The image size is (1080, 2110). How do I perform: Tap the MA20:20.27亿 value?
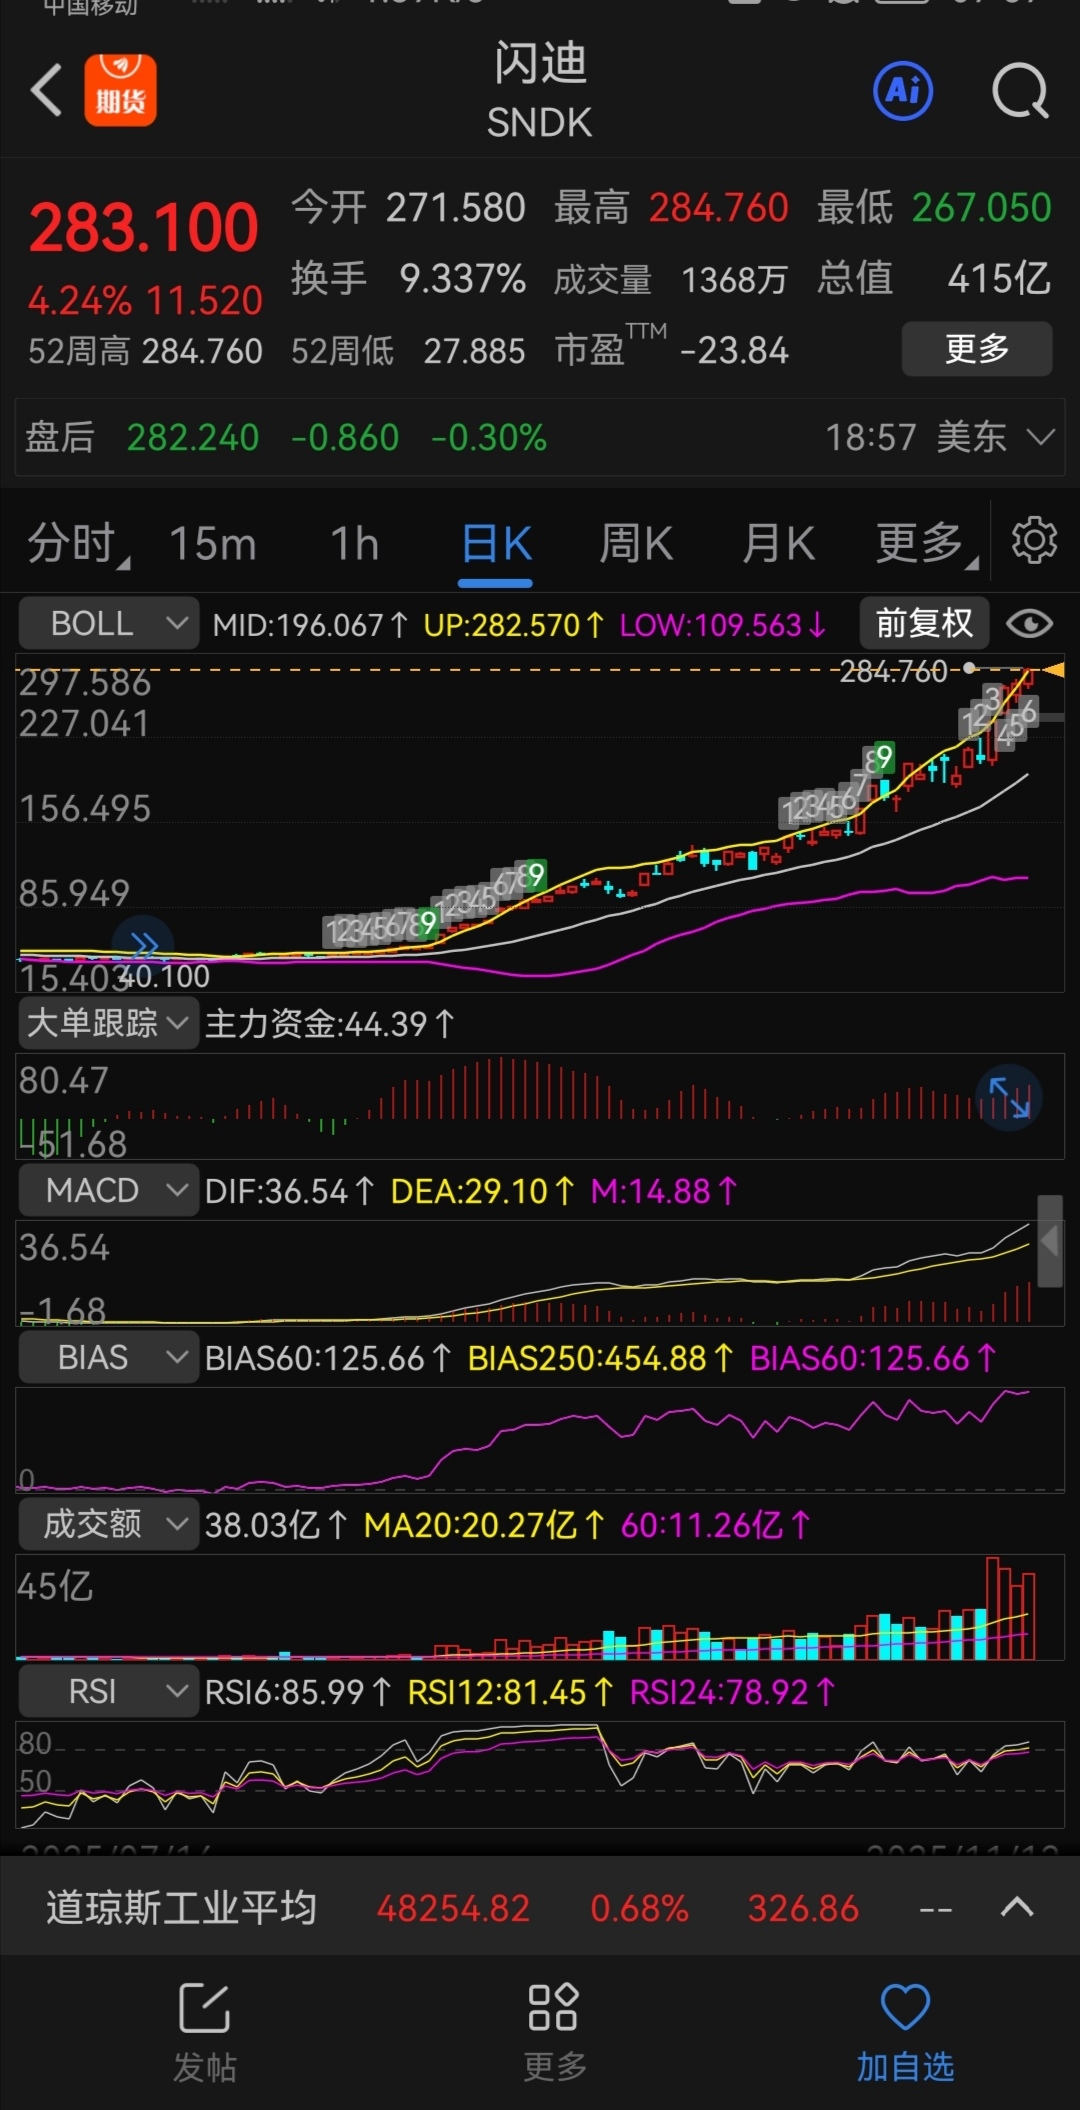click(484, 1524)
